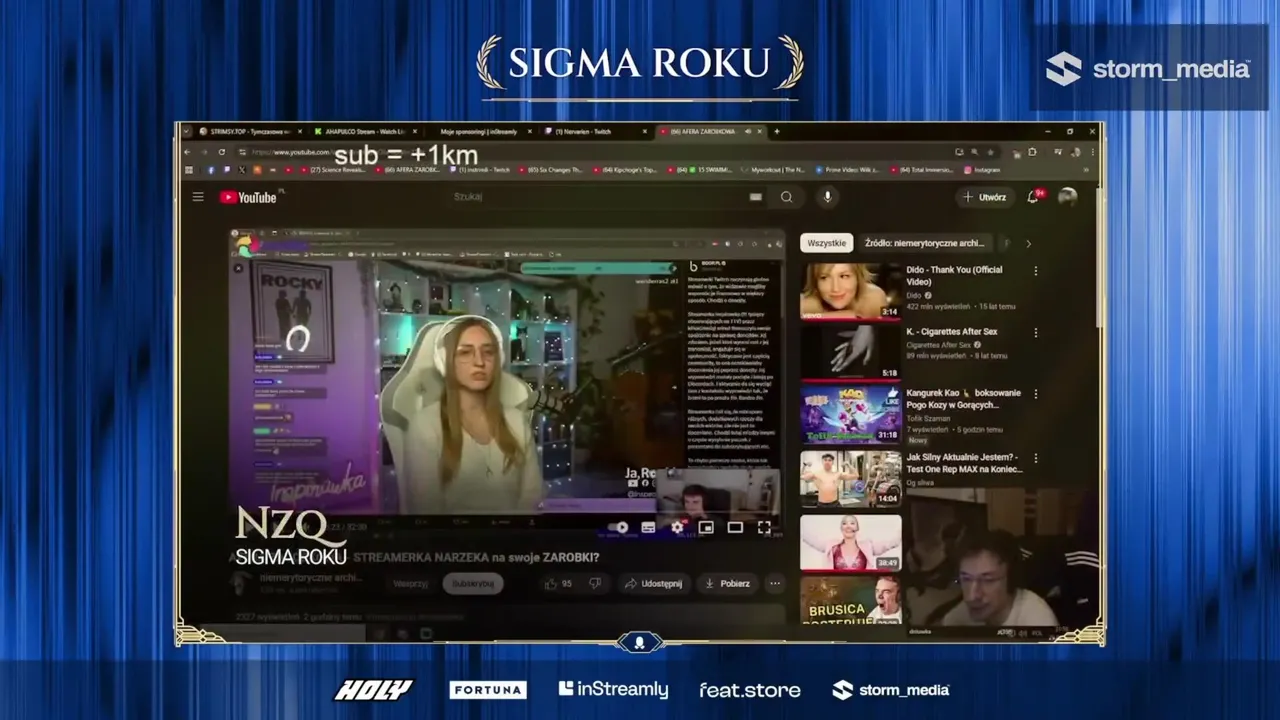Open the Six Changes Th... bookmark

(x=550, y=170)
